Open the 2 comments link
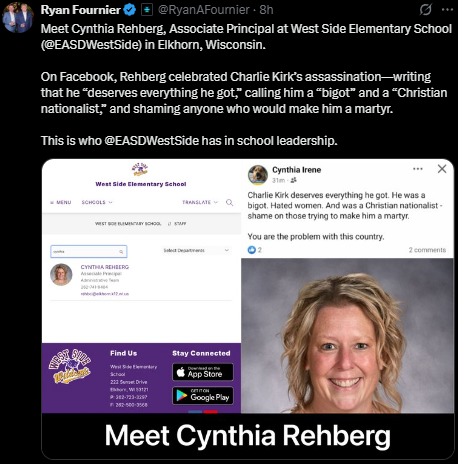 pos(427,250)
